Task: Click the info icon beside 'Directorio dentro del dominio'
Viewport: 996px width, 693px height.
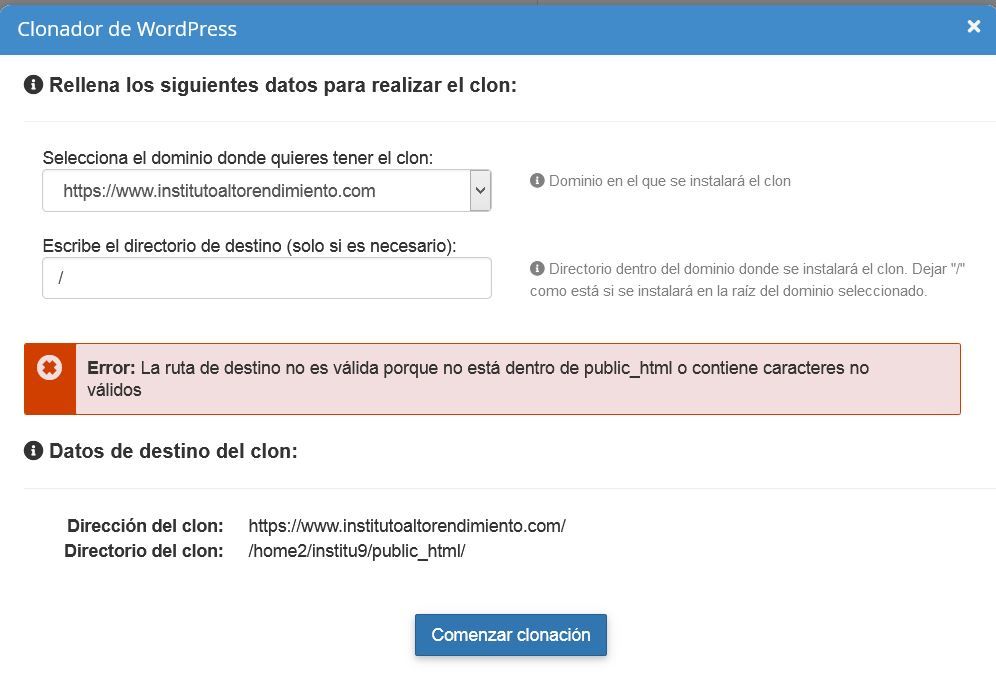Action: pyautogui.click(x=537, y=268)
